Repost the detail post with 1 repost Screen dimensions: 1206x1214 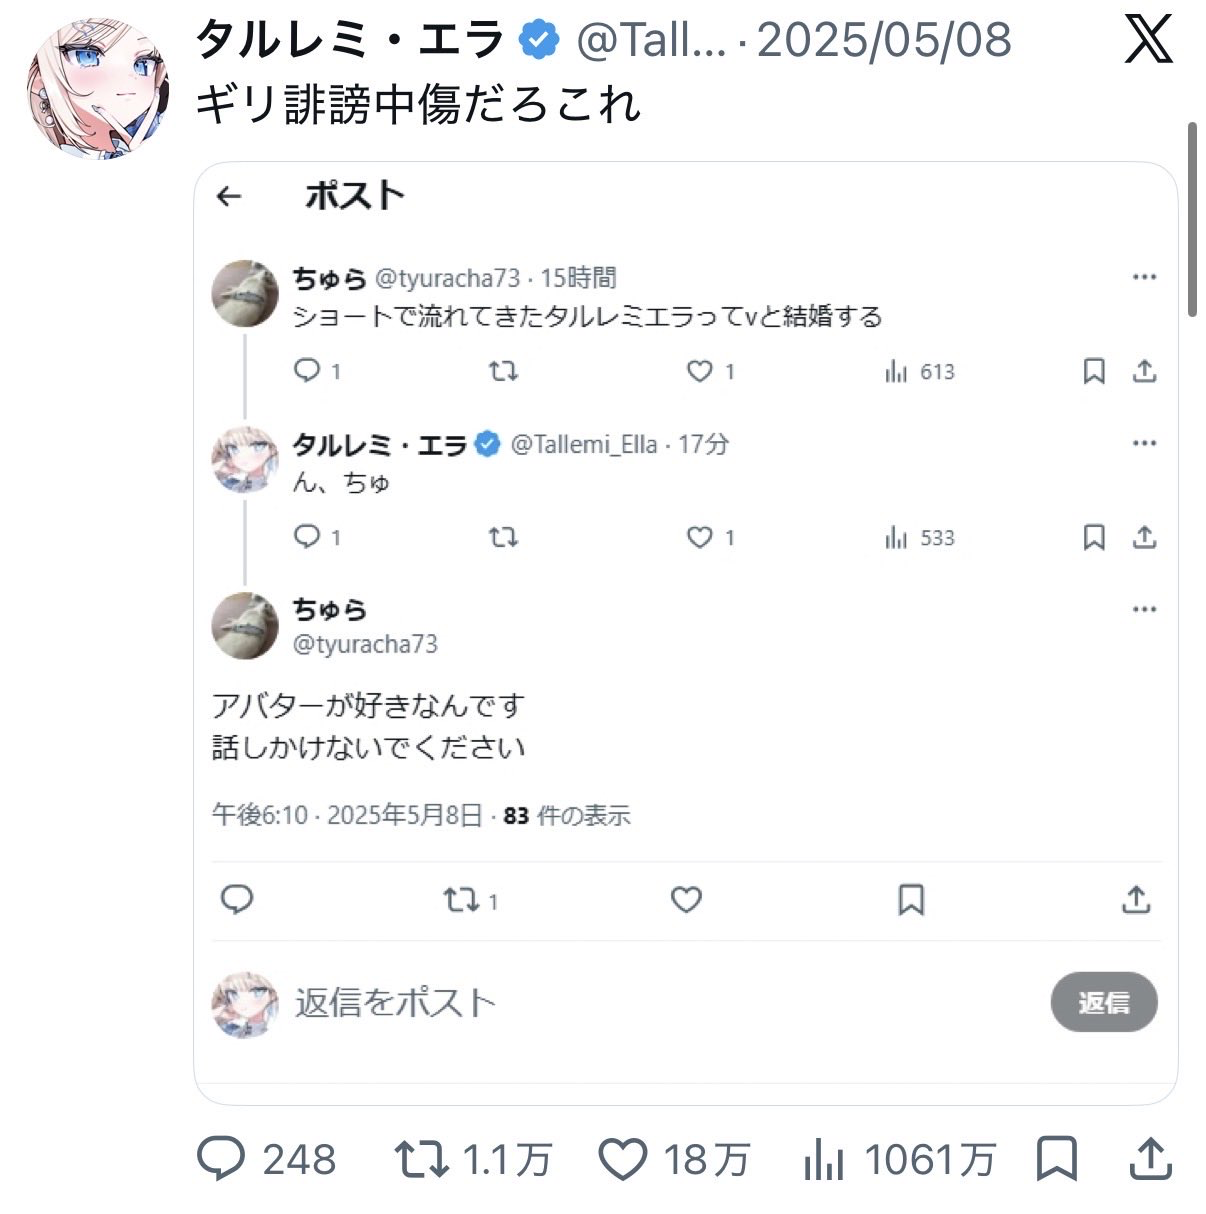[470, 901]
